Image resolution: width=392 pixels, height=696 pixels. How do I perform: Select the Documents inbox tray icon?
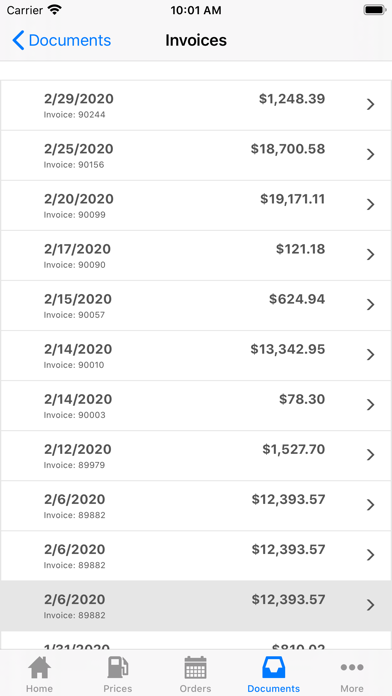273,668
